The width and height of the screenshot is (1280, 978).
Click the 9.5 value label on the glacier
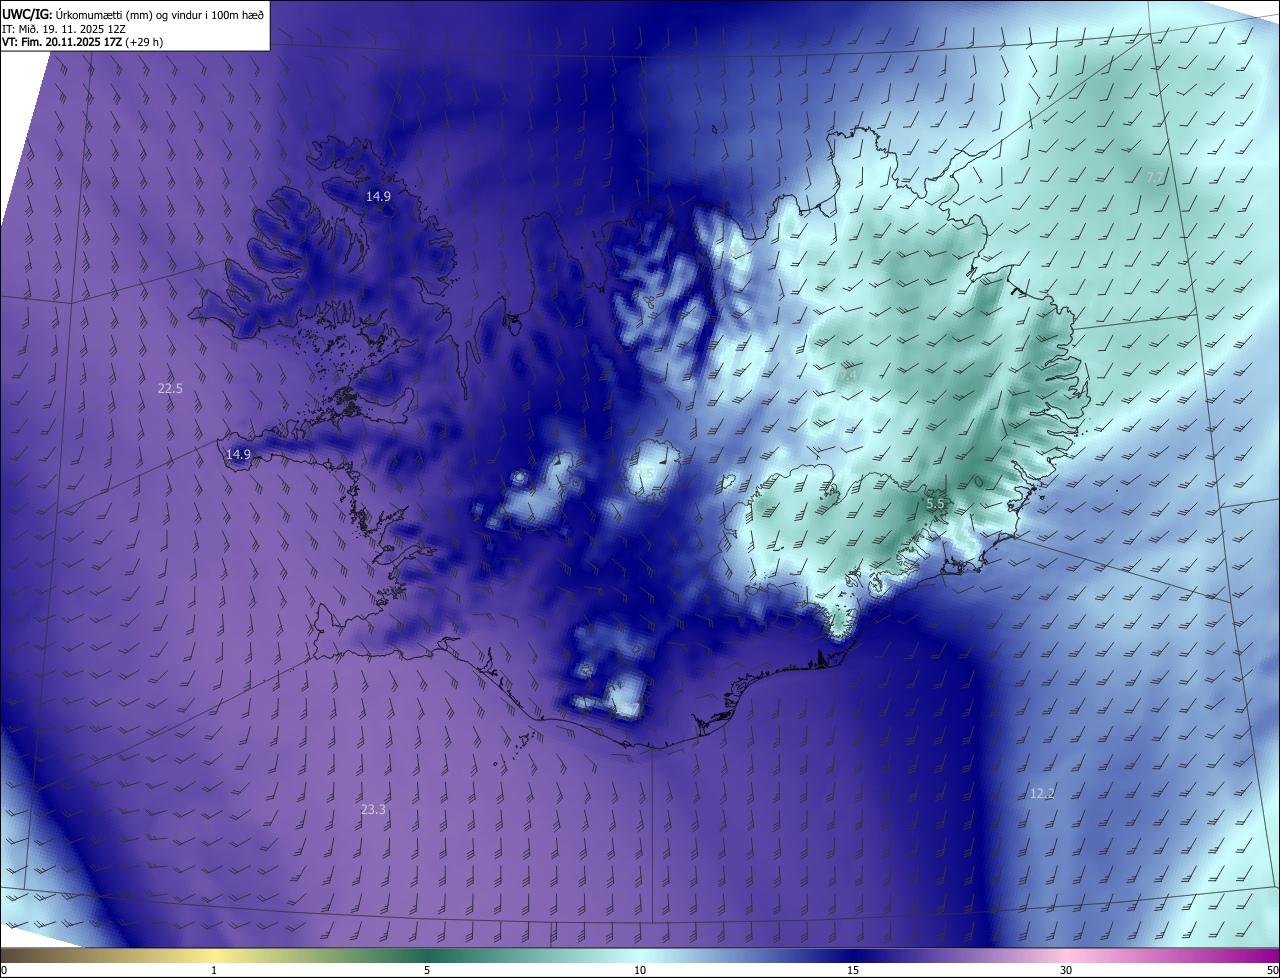tap(644, 473)
